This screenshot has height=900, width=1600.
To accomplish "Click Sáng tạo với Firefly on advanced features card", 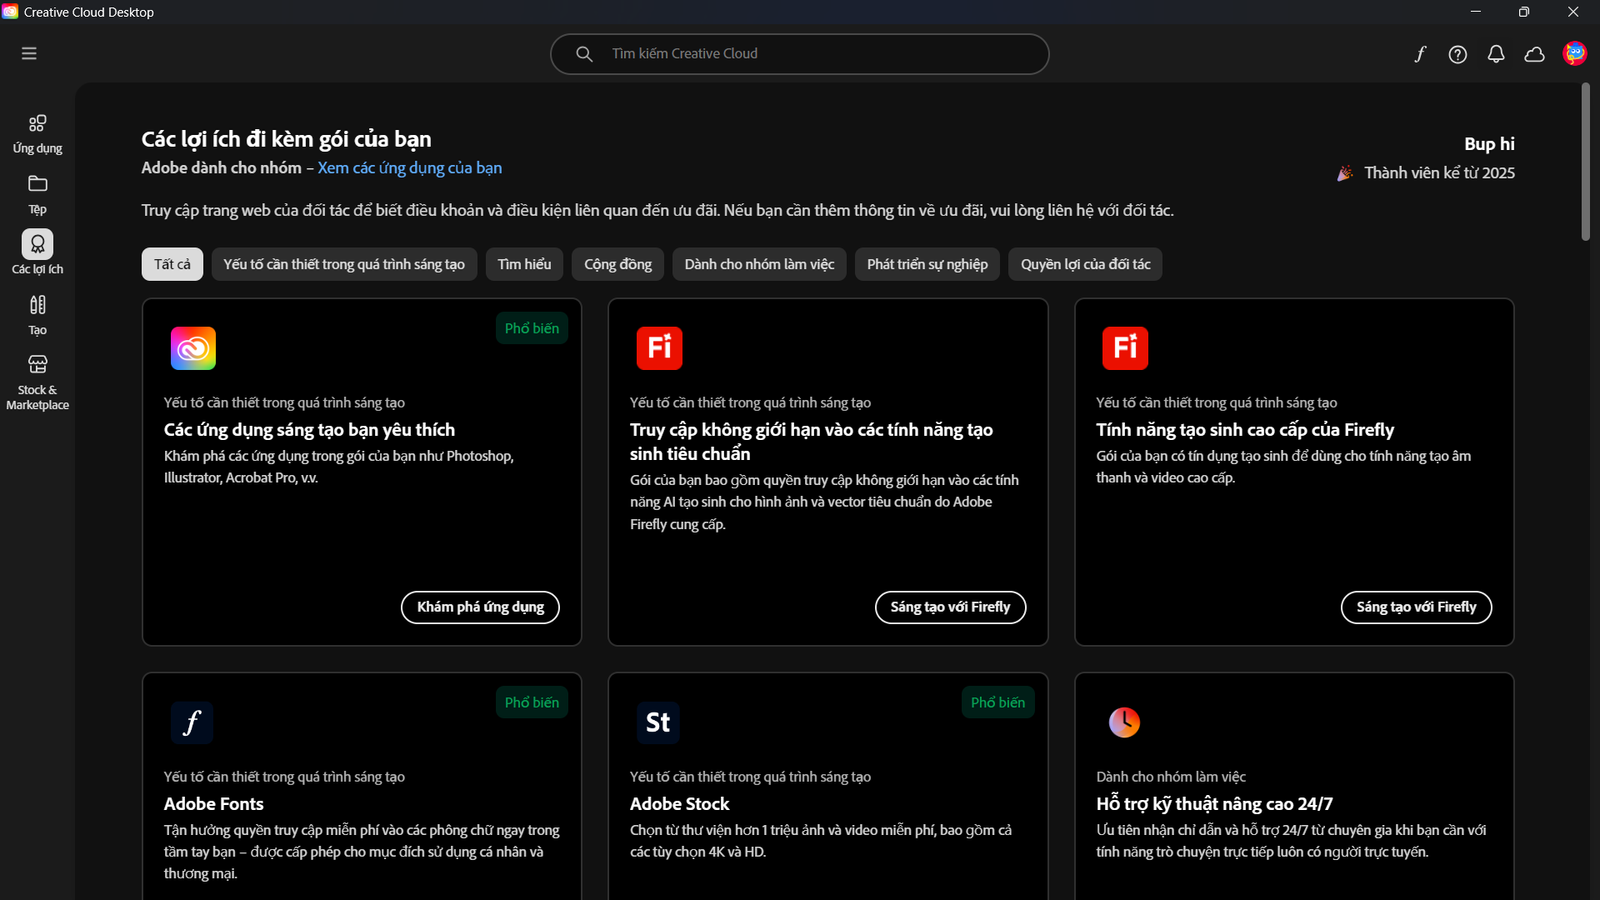I will click(1416, 607).
